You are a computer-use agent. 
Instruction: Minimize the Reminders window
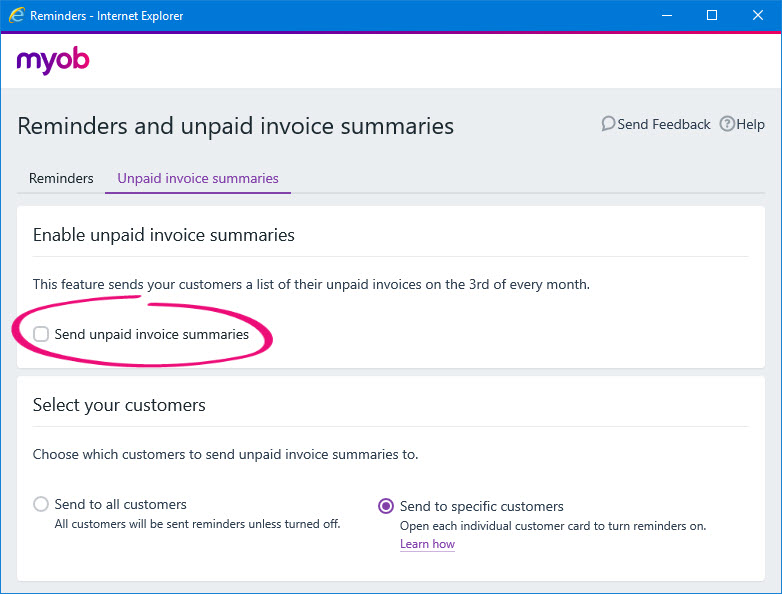click(665, 16)
